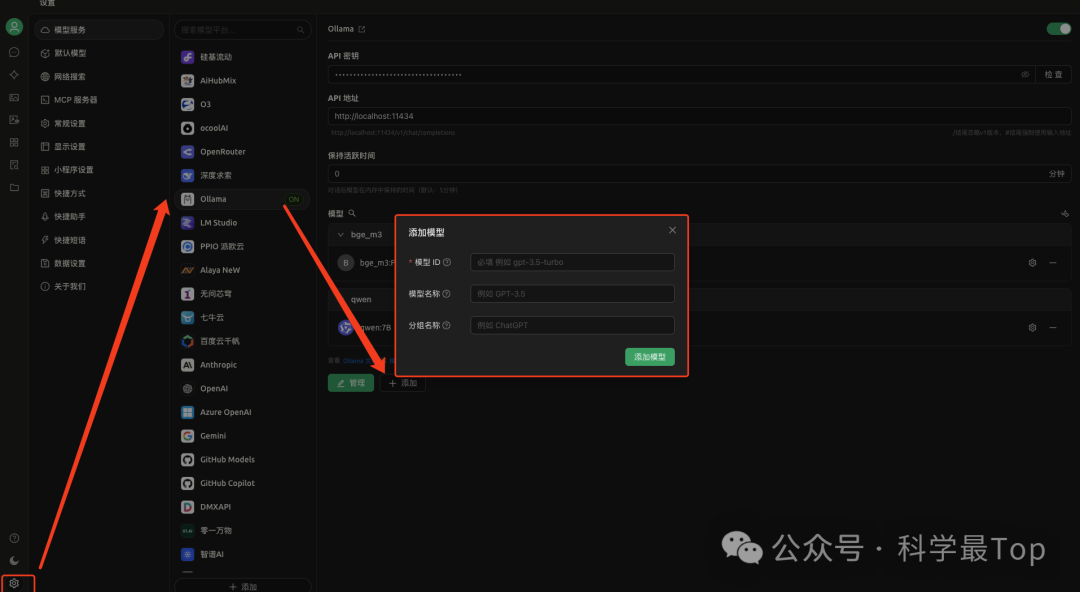The height and width of the screenshot is (592, 1080).
Task: Select the PPIO 派欧云 provider
Action: click(x=242, y=246)
